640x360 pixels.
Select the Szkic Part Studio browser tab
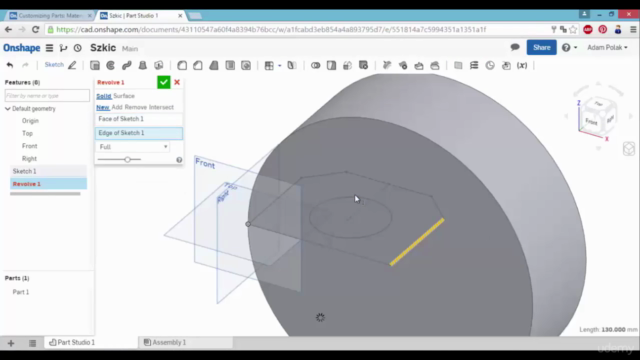(141, 16)
